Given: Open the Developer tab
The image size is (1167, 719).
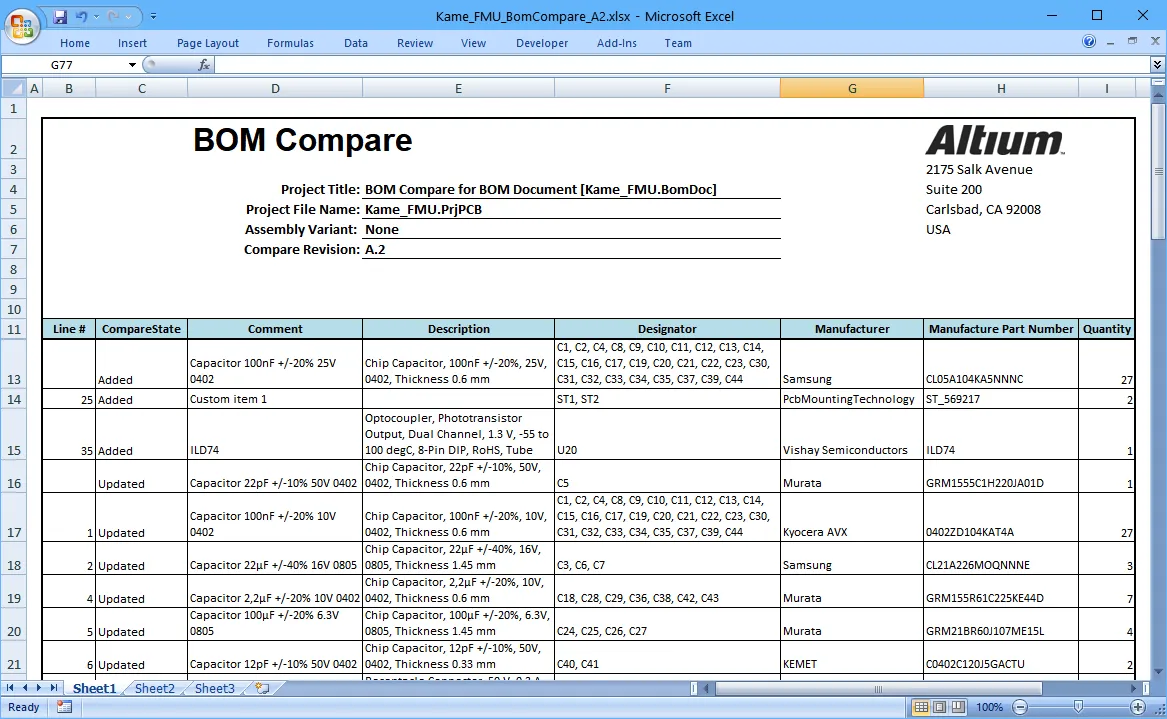Looking at the screenshot, I should 542,43.
